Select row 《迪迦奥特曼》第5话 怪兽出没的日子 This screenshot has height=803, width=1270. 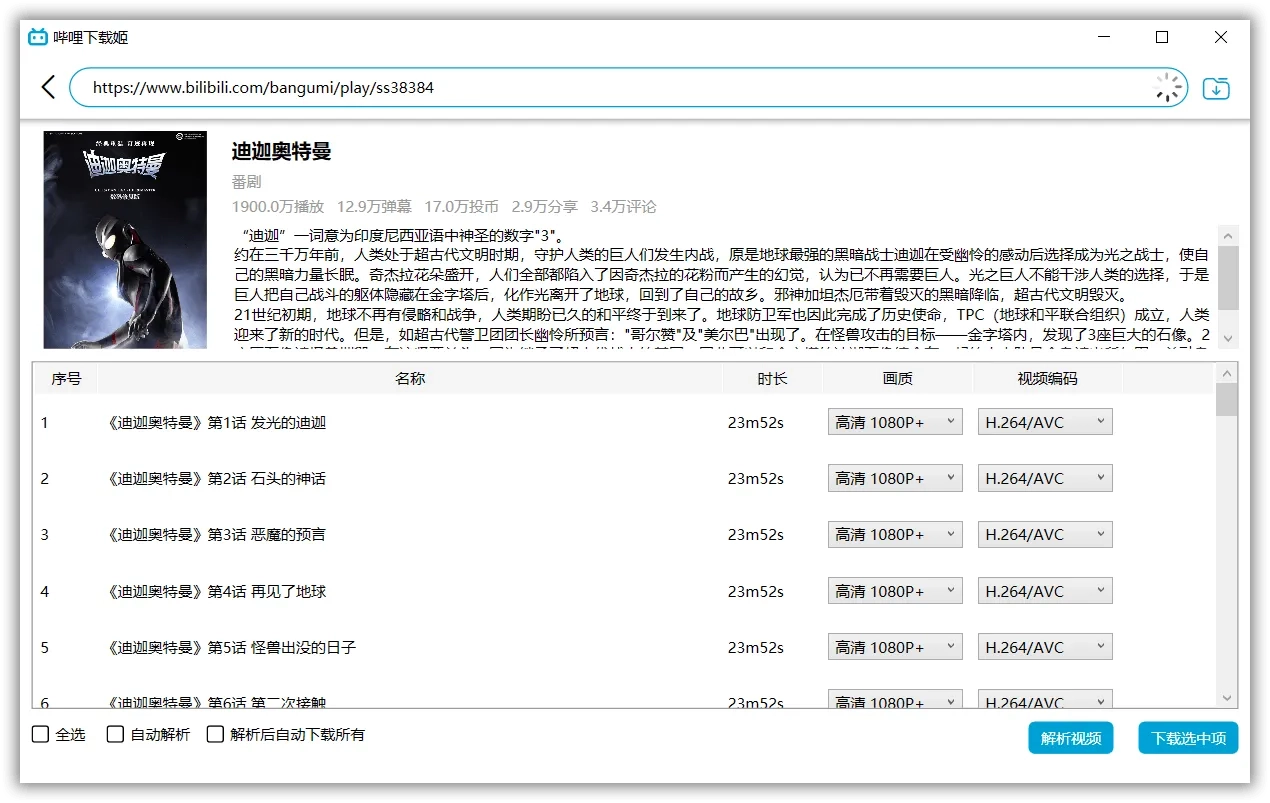pyautogui.click(x=624, y=647)
